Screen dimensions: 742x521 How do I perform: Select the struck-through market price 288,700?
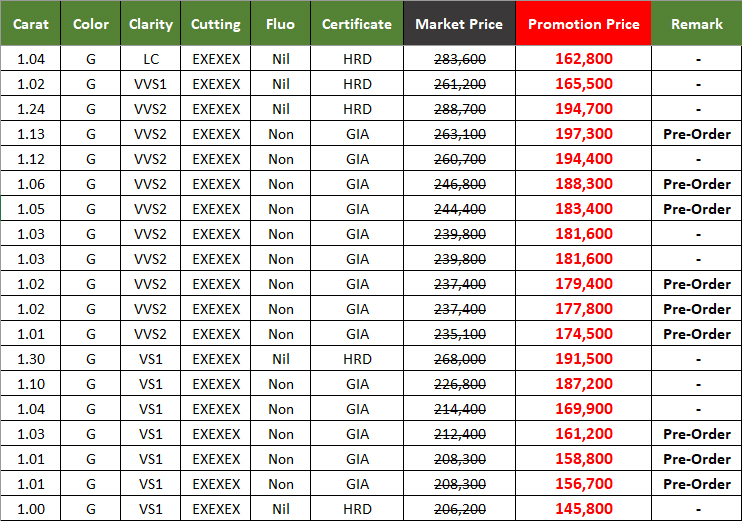tap(459, 109)
